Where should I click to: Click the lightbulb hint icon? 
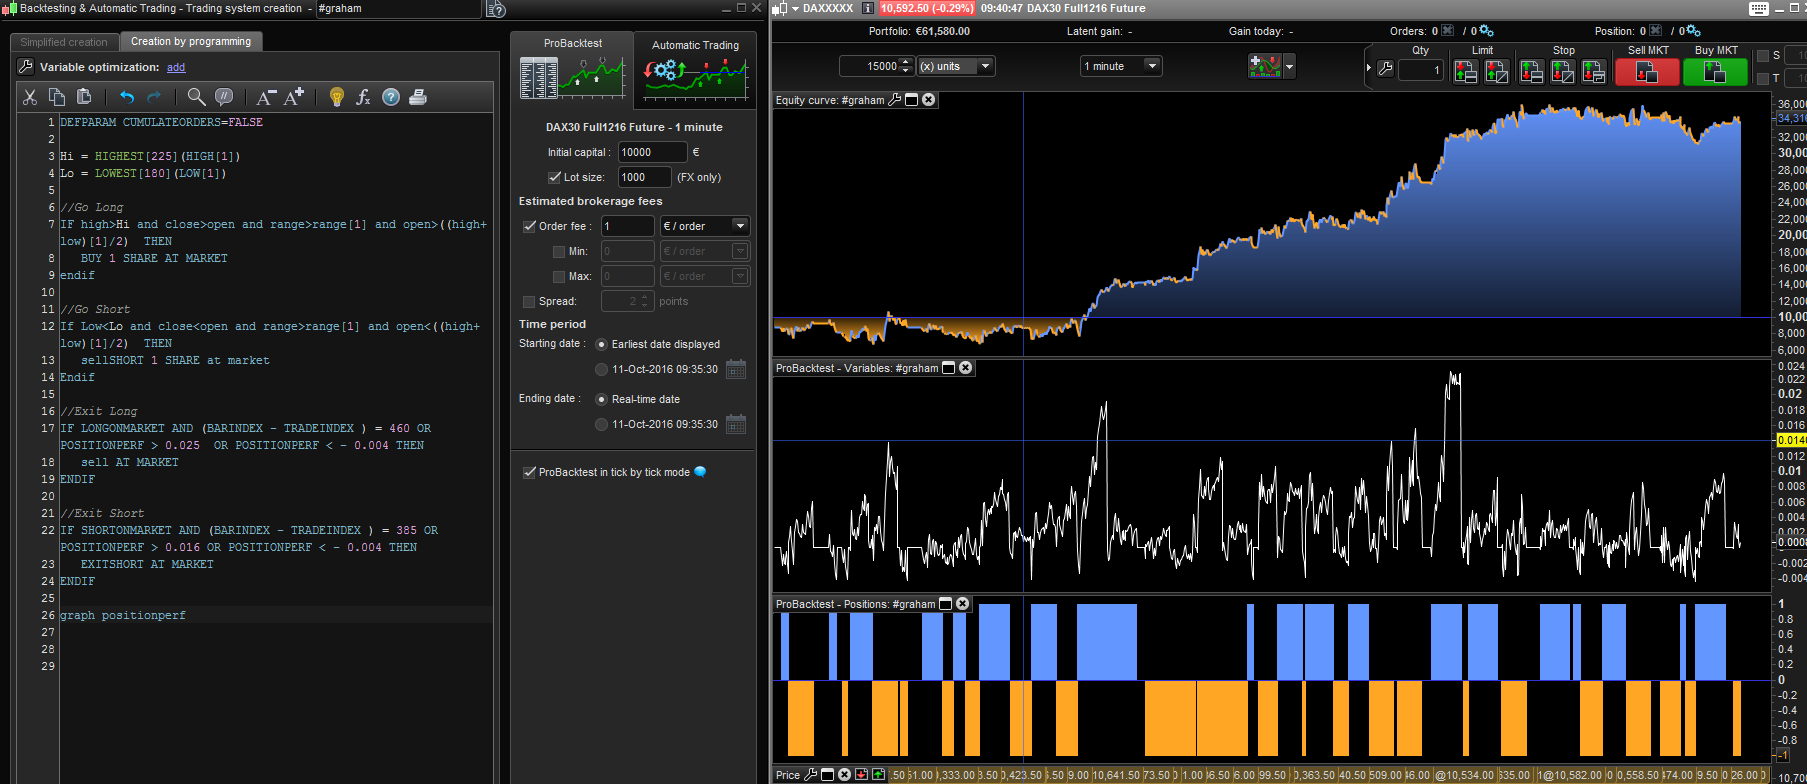click(337, 97)
